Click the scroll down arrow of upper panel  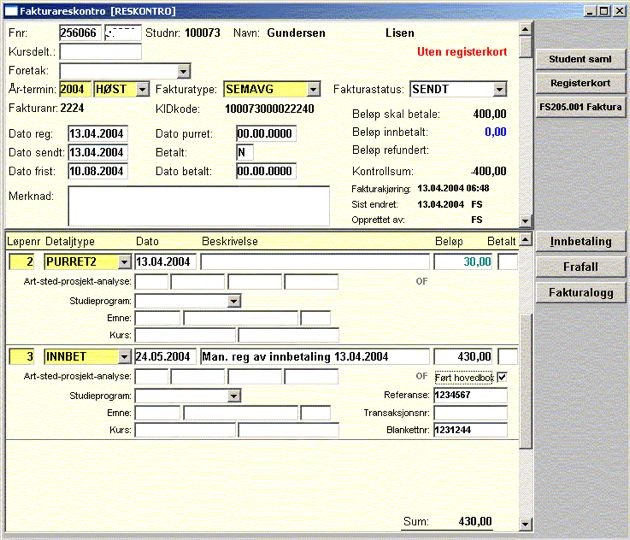tap(526, 221)
